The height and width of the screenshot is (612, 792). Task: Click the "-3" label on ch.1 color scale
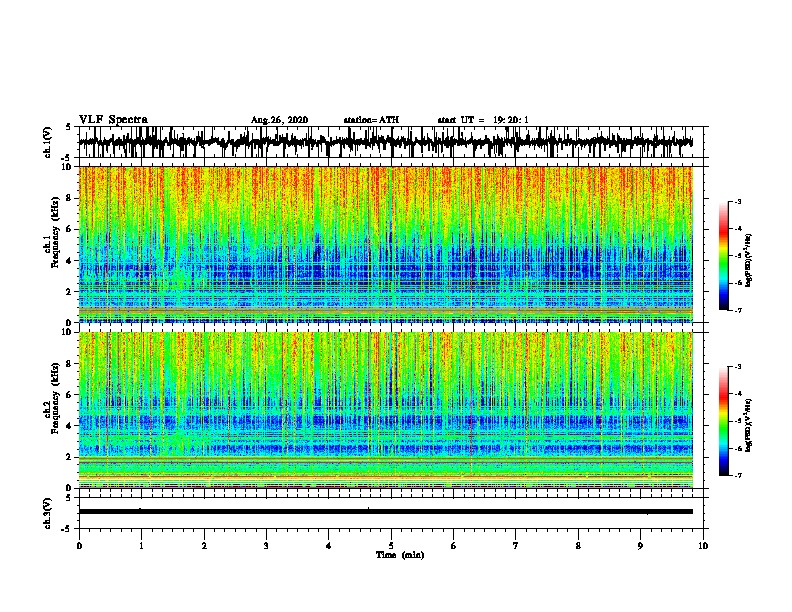pyautogui.click(x=737, y=201)
